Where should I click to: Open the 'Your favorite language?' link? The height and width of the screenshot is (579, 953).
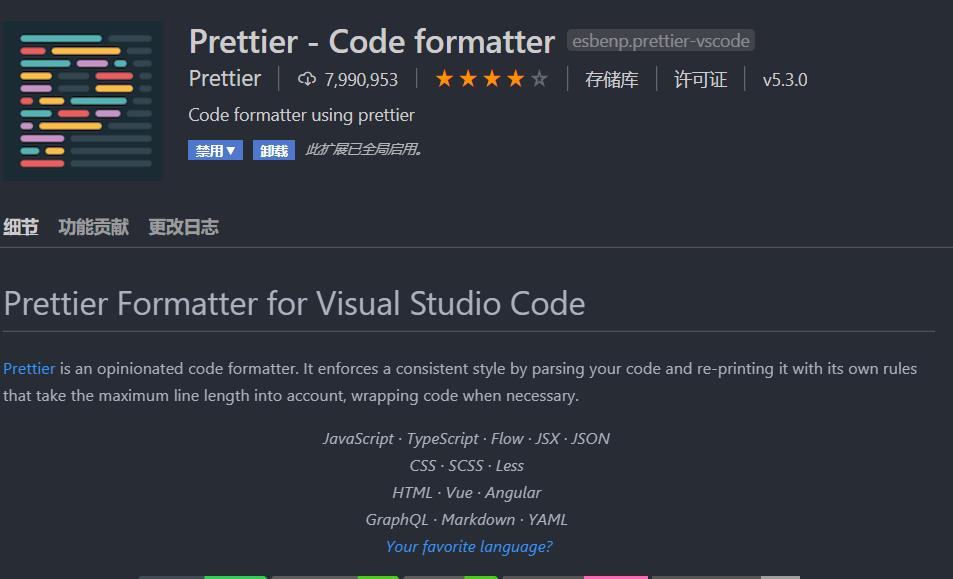click(x=469, y=547)
